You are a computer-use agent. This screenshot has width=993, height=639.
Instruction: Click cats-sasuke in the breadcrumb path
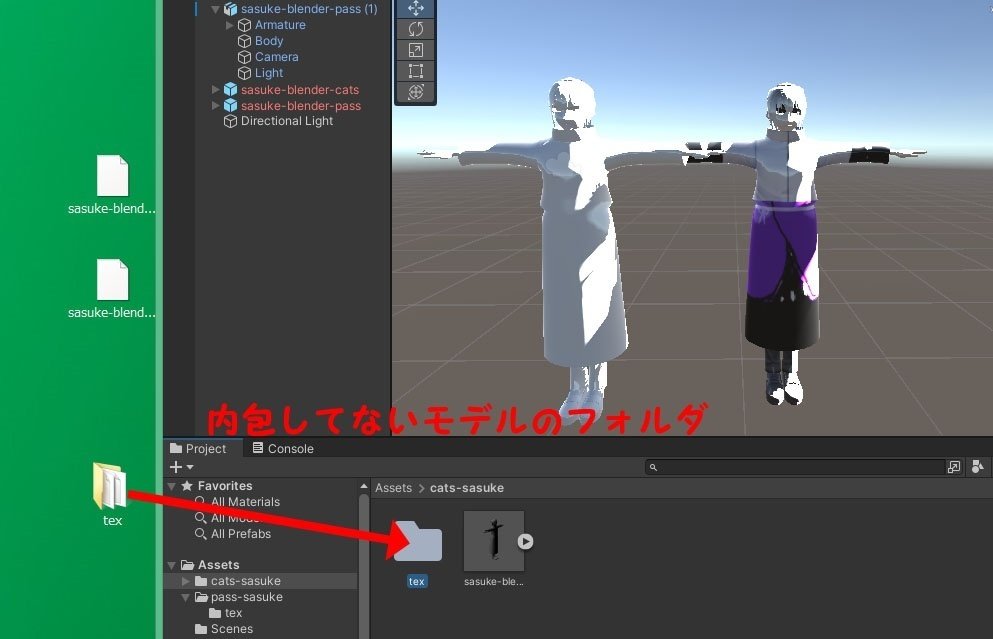(467, 488)
